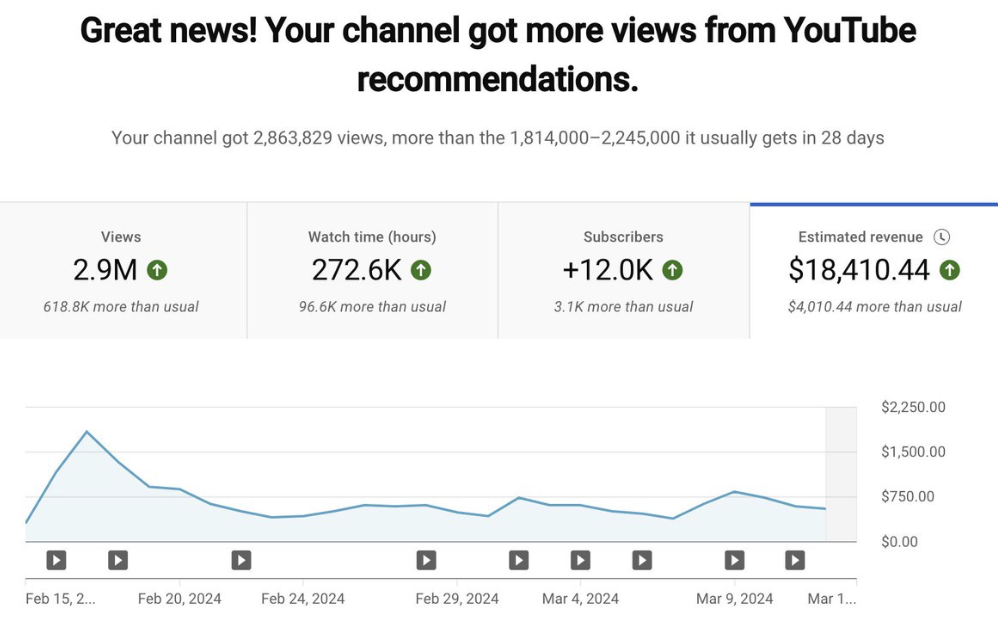Image resolution: width=998 pixels, height=622 pixels.
Task: Click the '618.8K more than usual' text
Action: [121, 307]
